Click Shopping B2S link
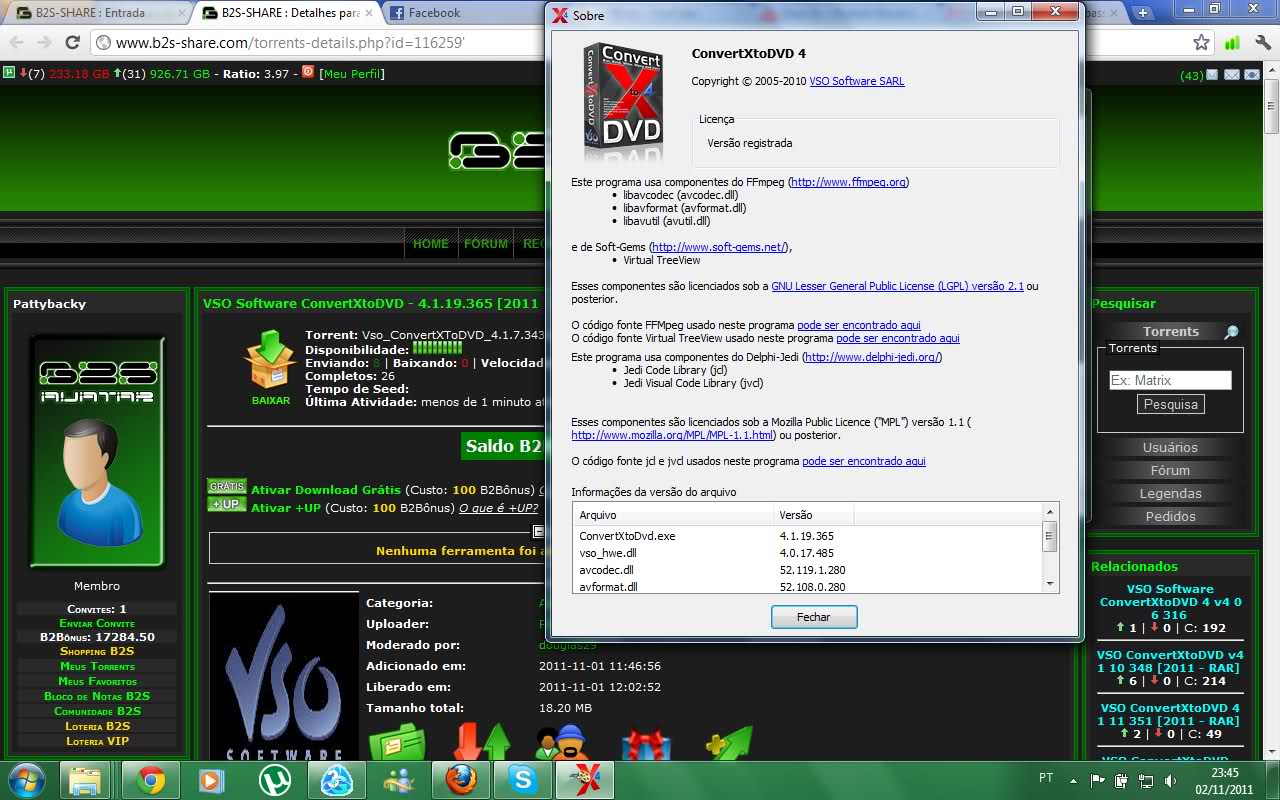The image size is (1280, 800). (97, 651)
